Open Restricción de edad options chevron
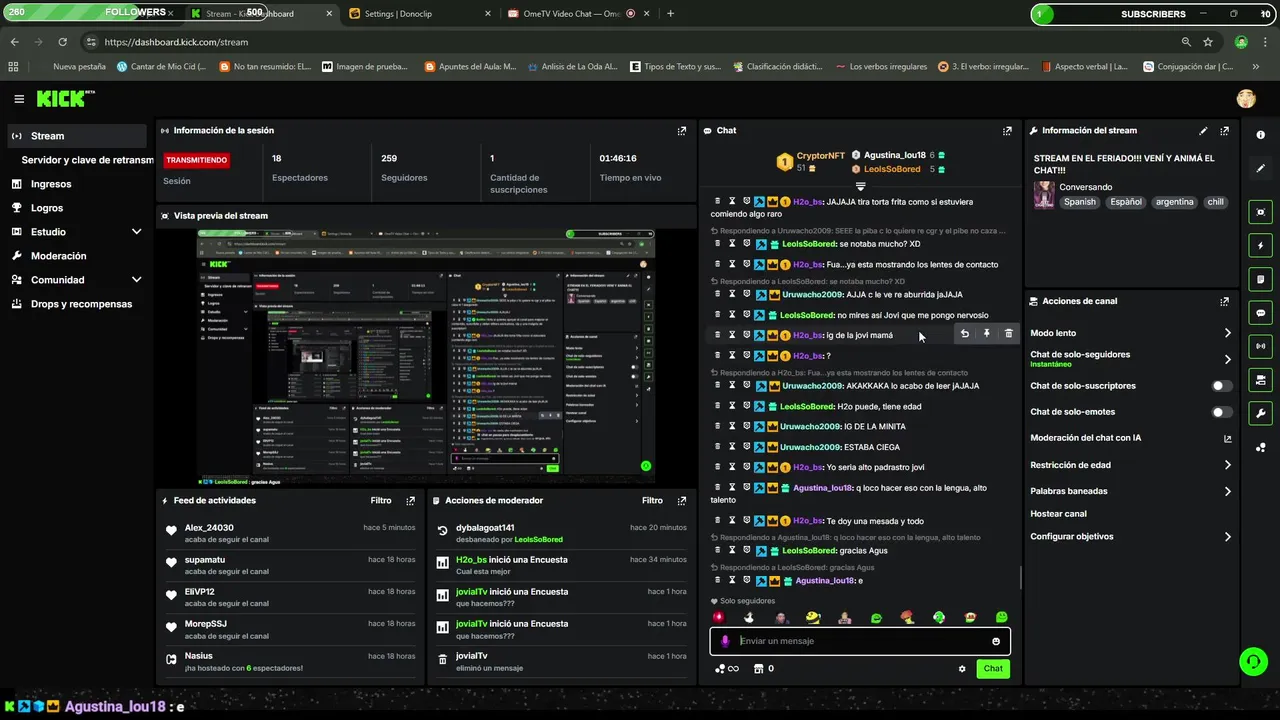Screen dimensions: 1280x720 pyautogui.click(x=1228, y=465)
